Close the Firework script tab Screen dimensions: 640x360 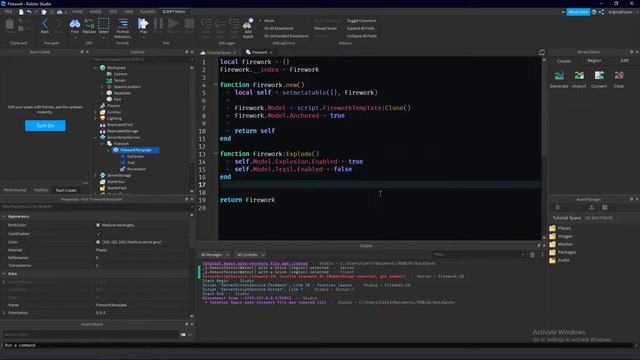271,53
